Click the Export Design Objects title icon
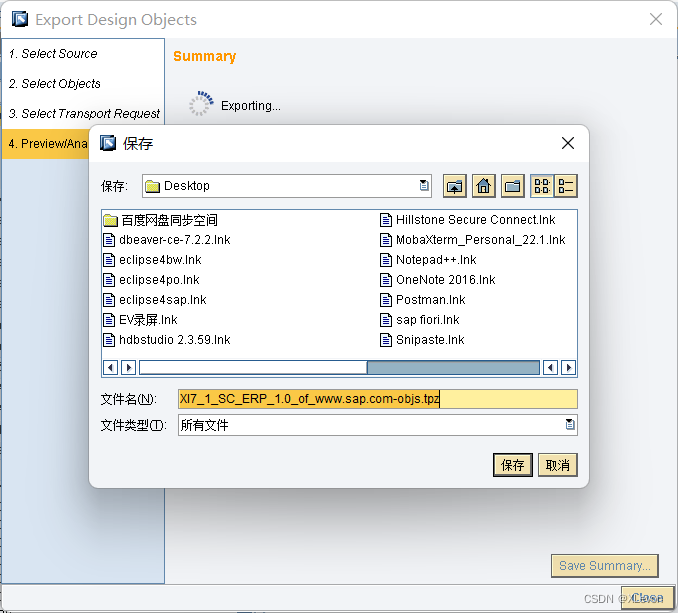Screen dimensions: 678x613 point(20,19)
